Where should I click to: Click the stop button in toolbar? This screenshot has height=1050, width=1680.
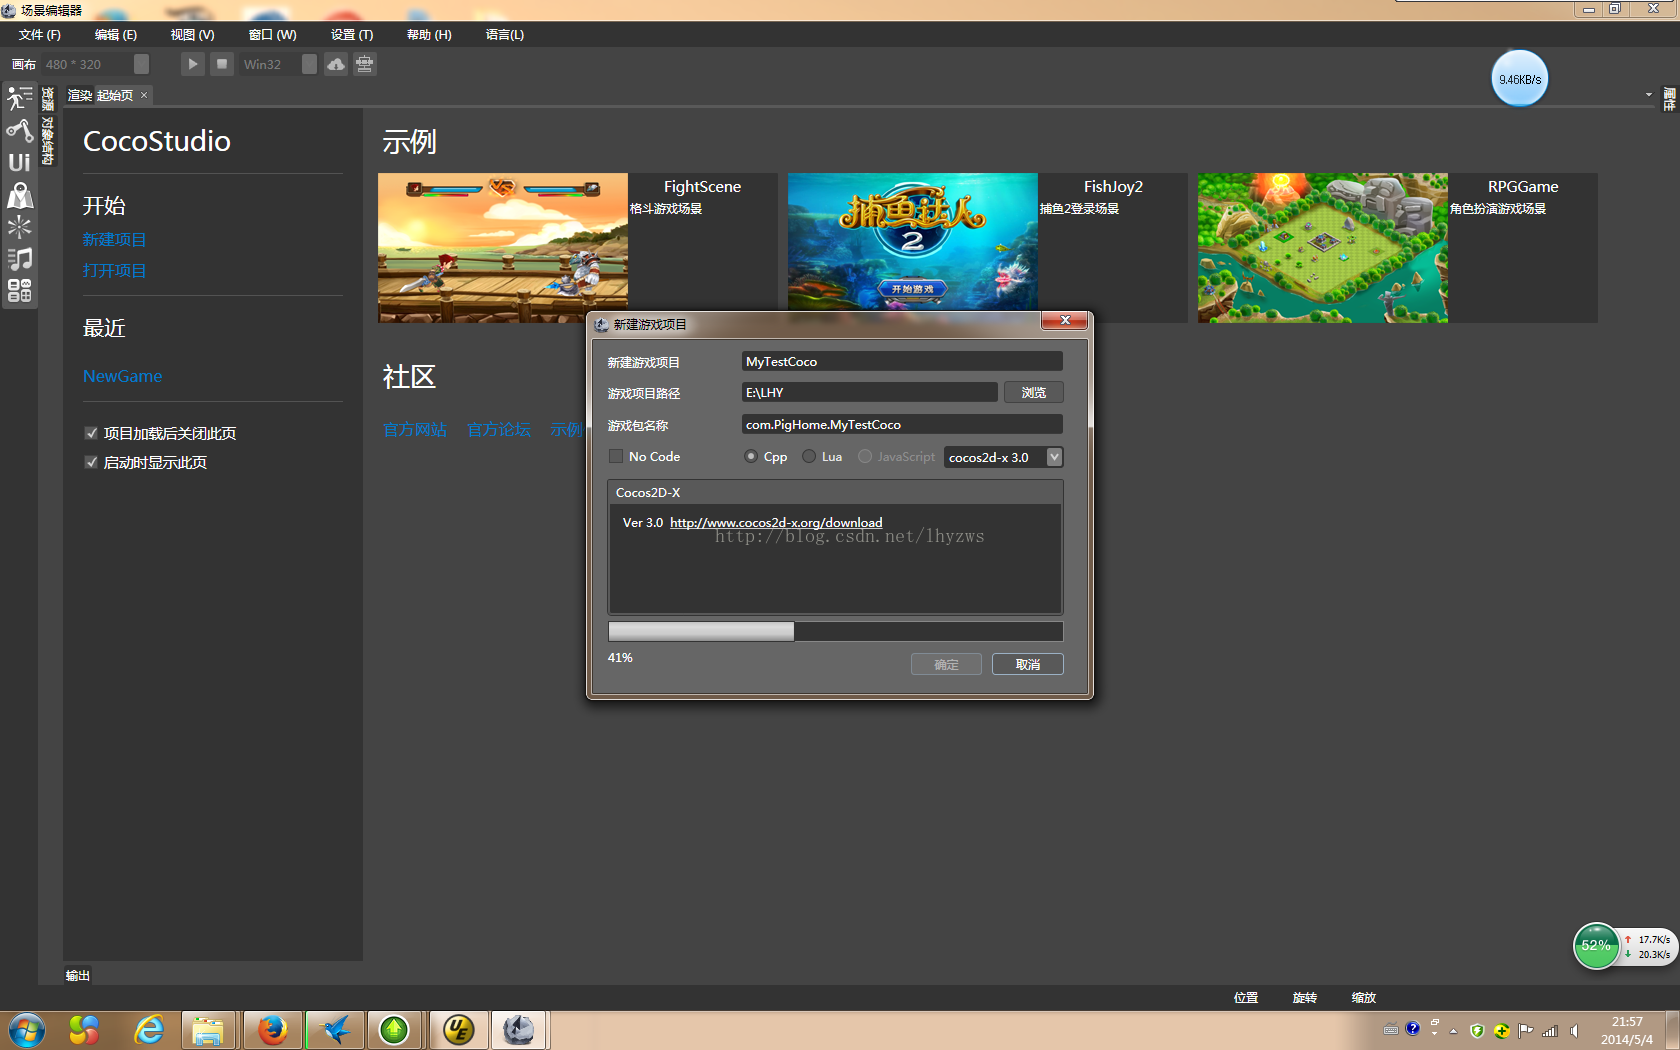point(222,64)
